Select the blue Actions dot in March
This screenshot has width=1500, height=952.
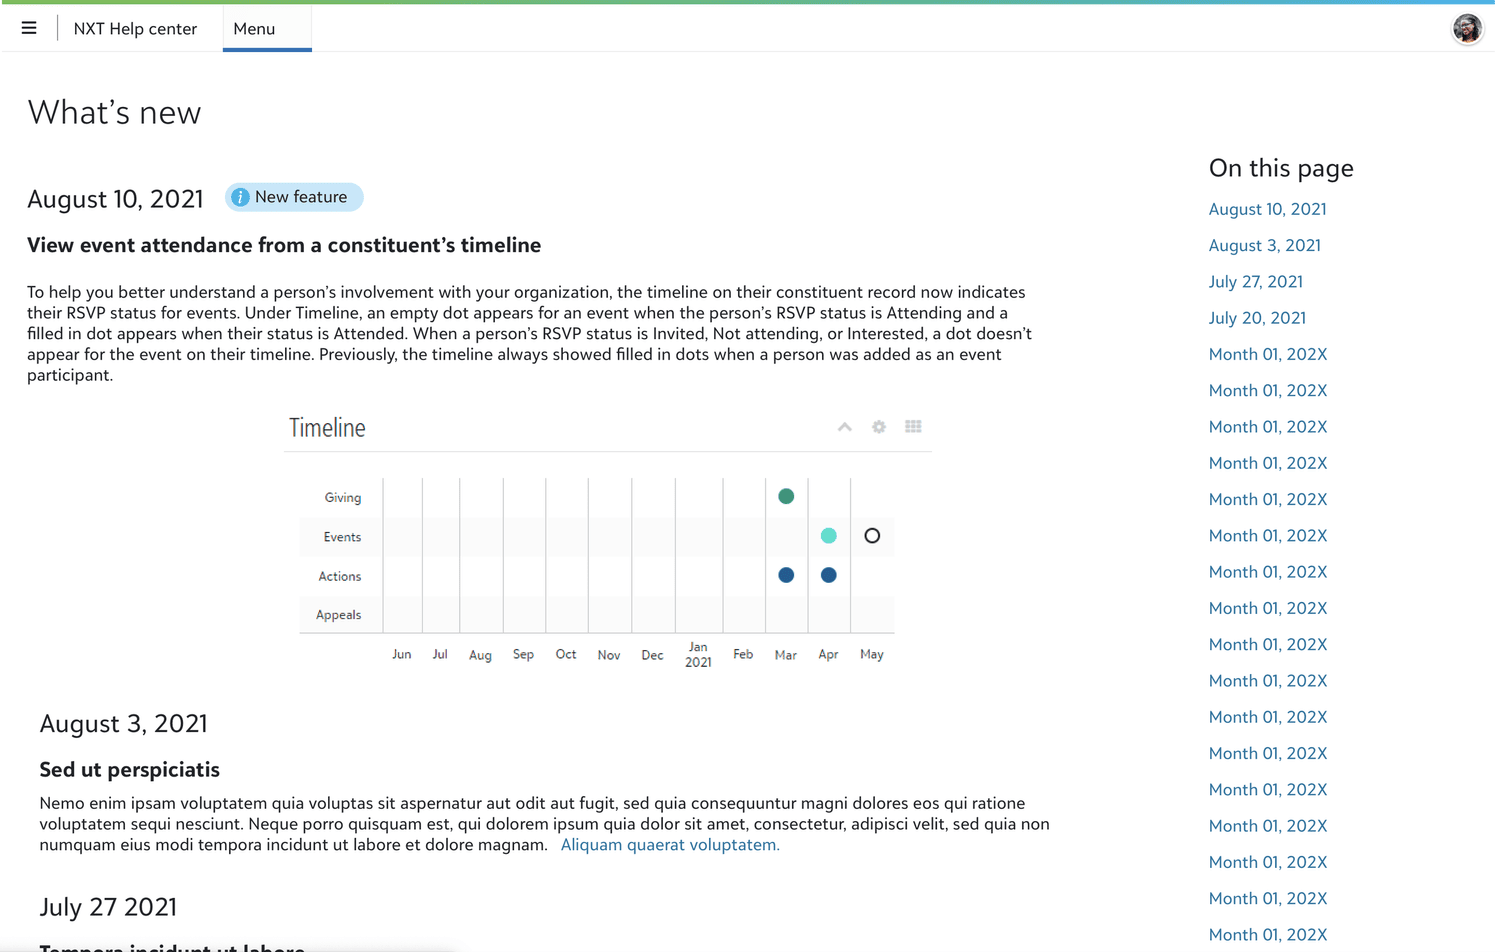tap(786, 575)
